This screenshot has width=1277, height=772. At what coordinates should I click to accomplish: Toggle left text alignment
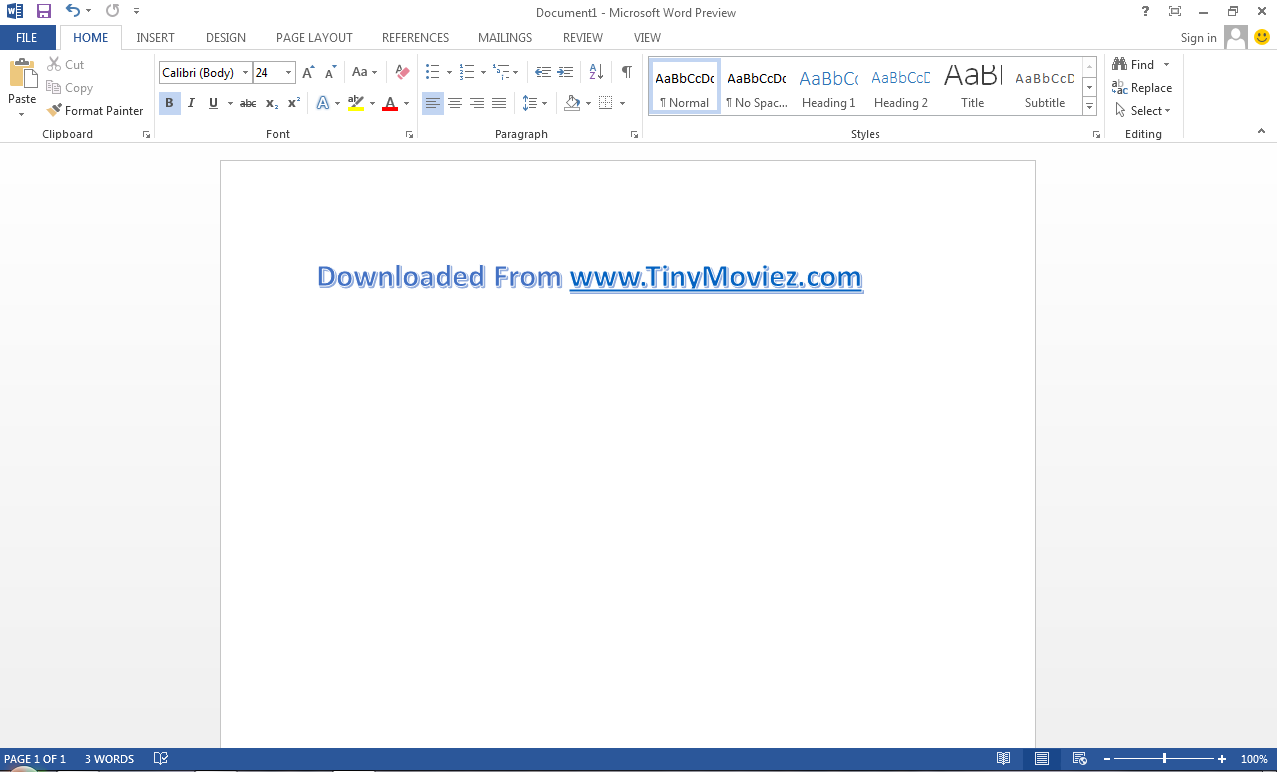tap(433, 103)
